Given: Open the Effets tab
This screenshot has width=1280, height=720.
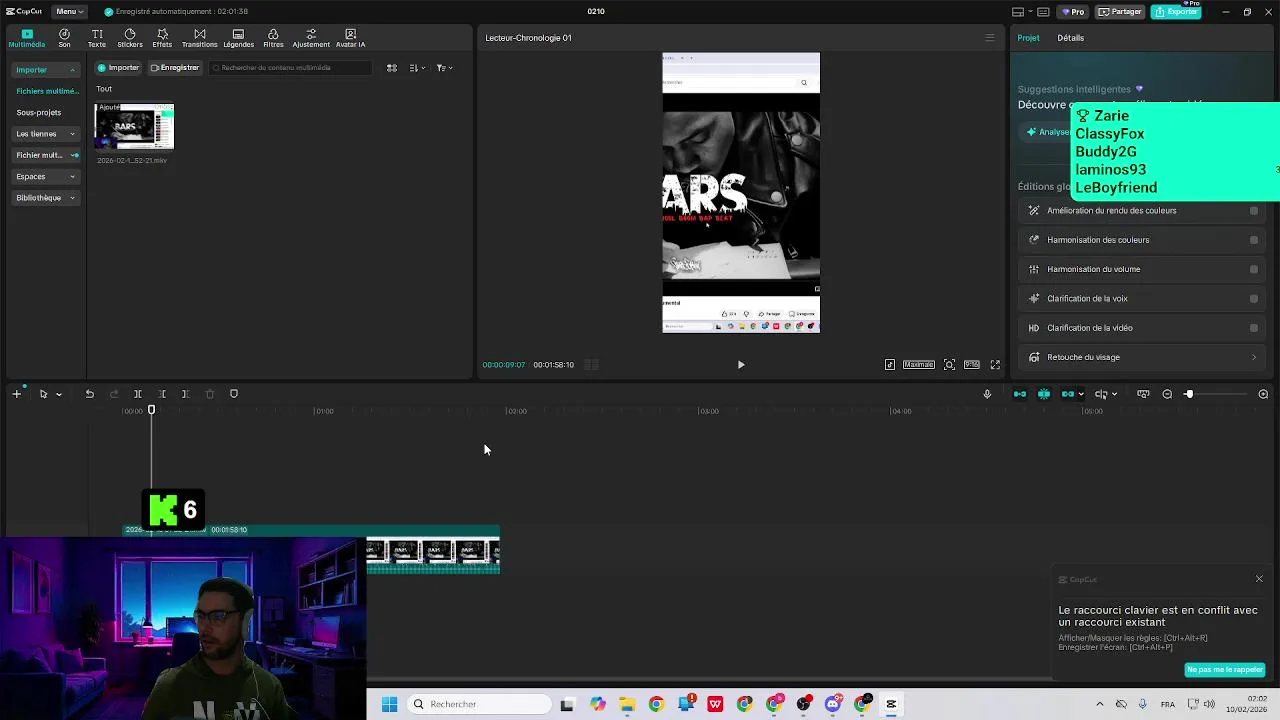Looking at the screenshot, I should [162, 38].
